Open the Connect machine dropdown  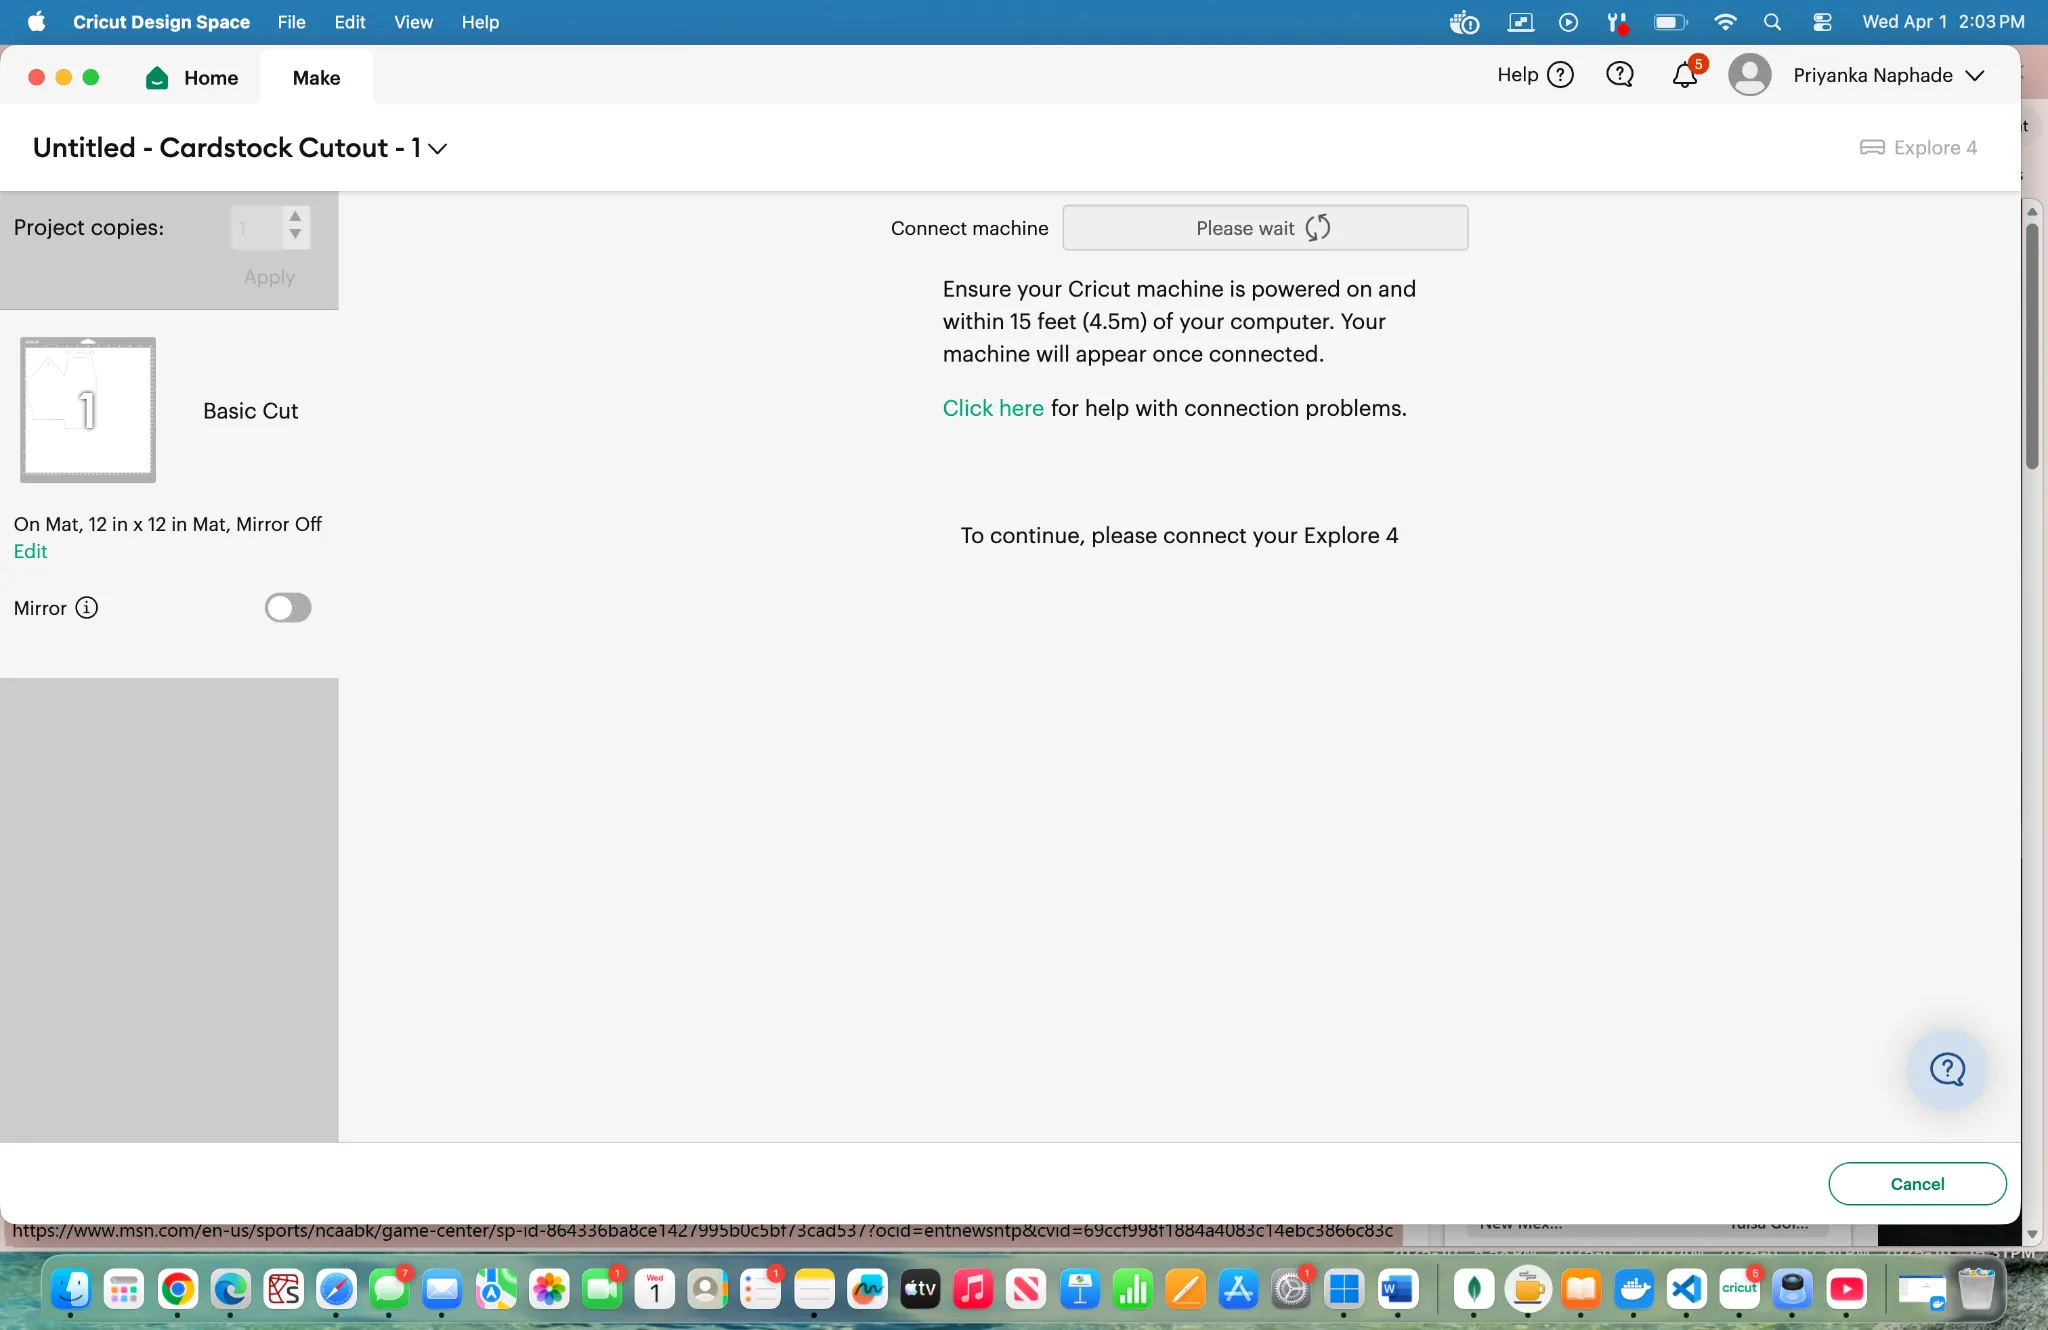pos(1265,228)
